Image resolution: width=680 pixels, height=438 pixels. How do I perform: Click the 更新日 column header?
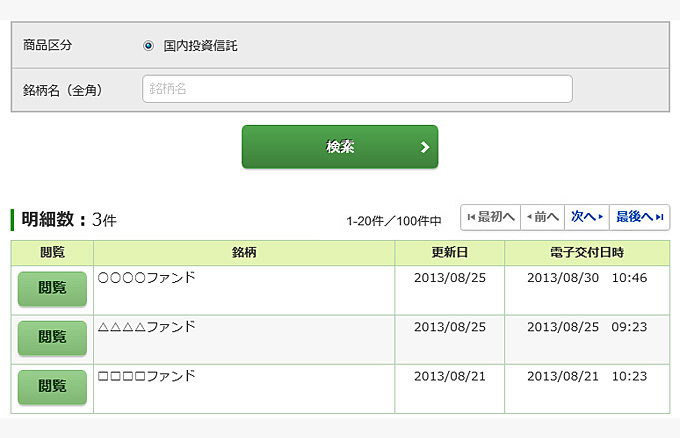pyautogui.click(x=450, y=252)
